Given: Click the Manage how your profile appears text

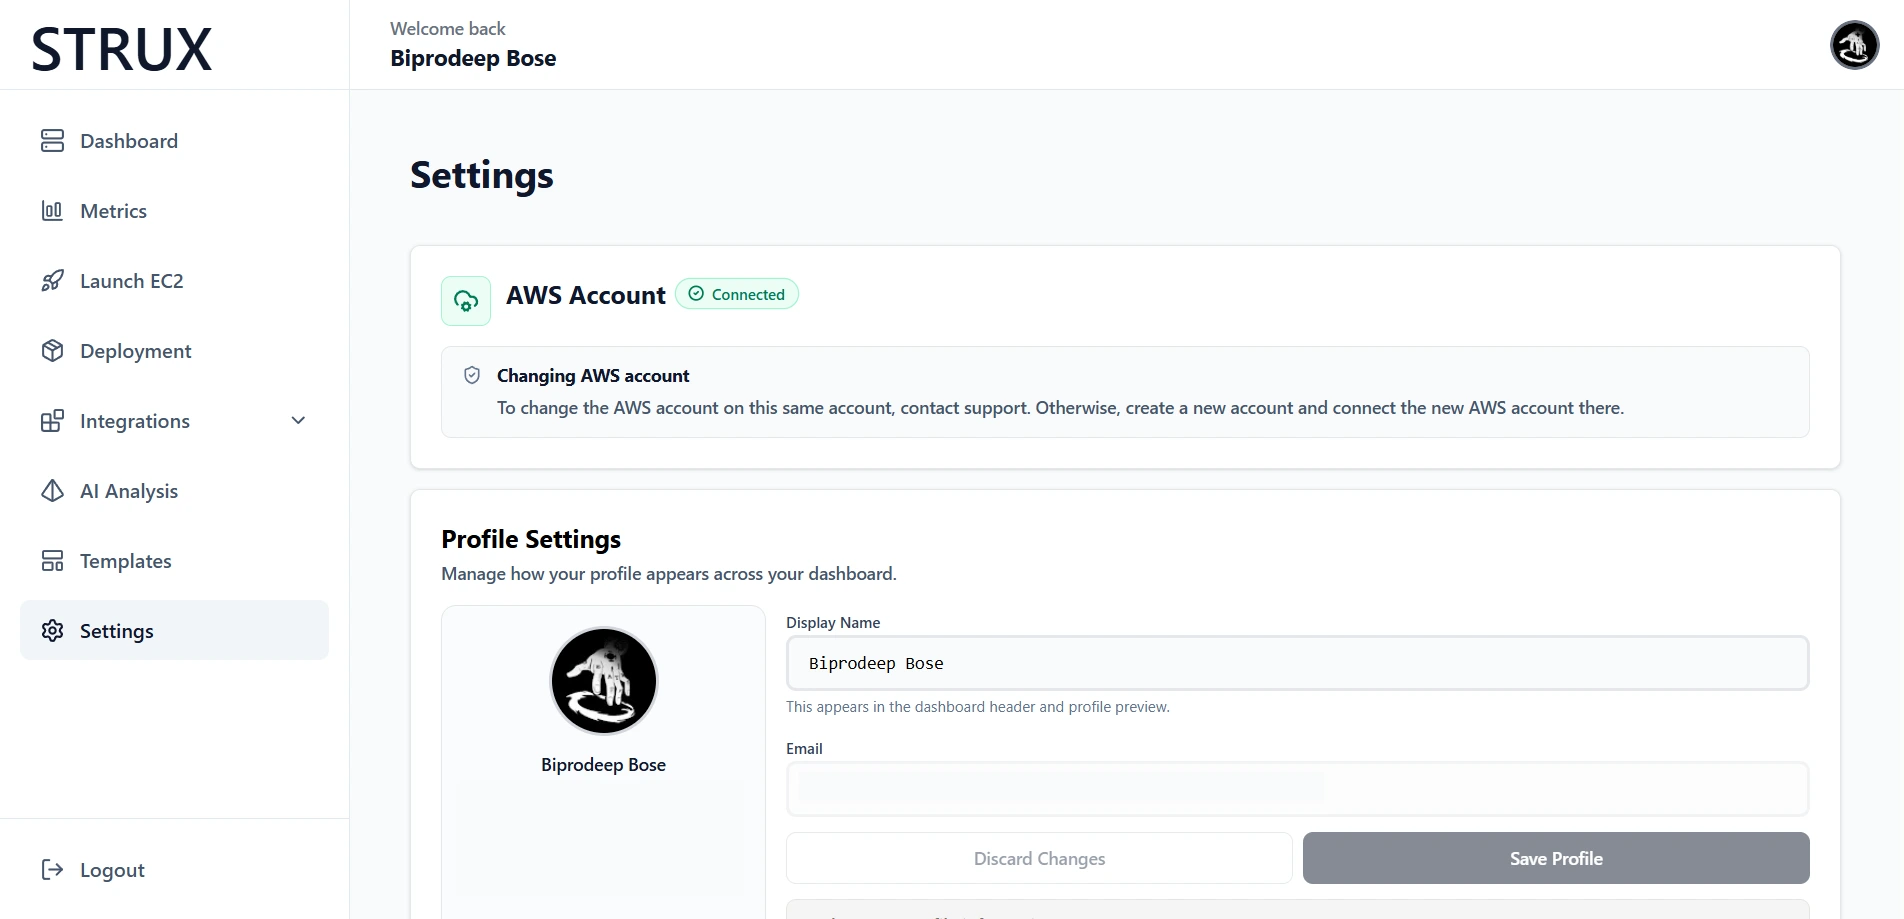Looking at the screenshot, I should click(x=669, y=574).
